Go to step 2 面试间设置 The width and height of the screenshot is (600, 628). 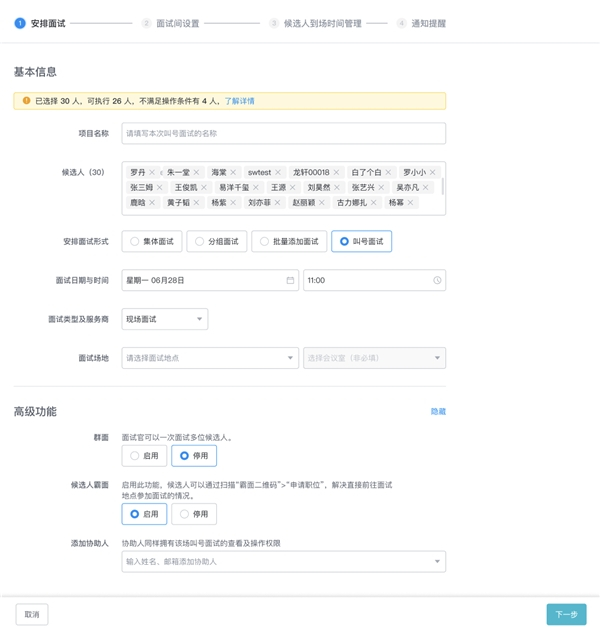[171, 23]
